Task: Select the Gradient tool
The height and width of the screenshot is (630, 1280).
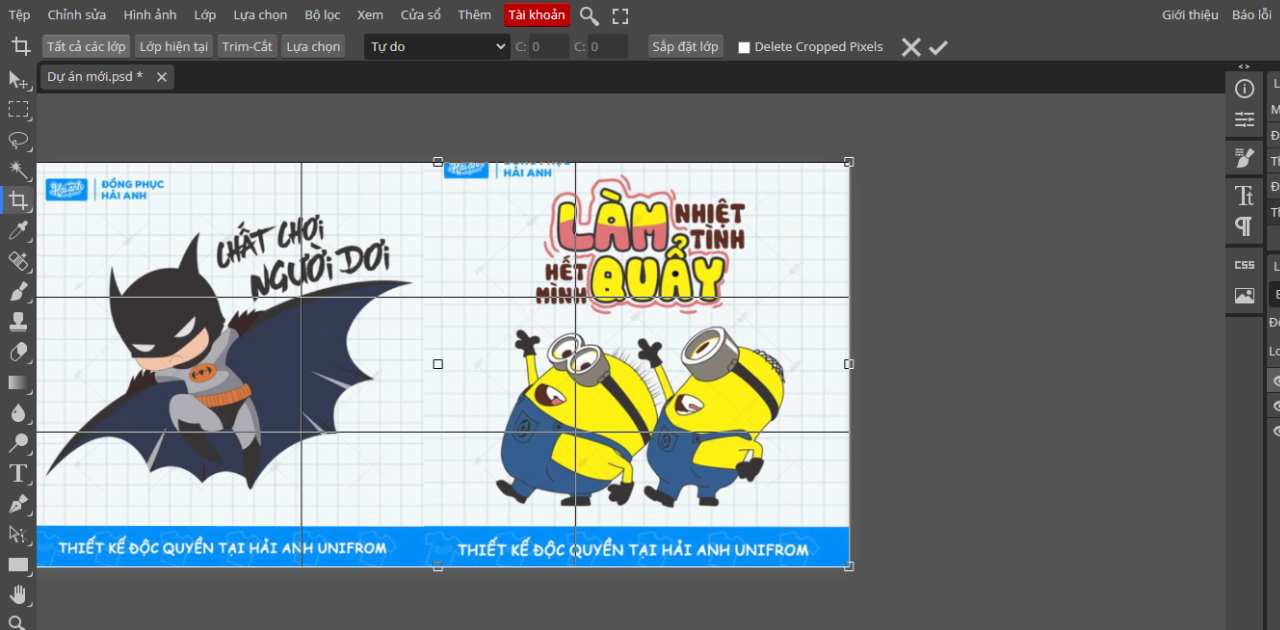Action: pyautogui.click(x=18, y=383)
